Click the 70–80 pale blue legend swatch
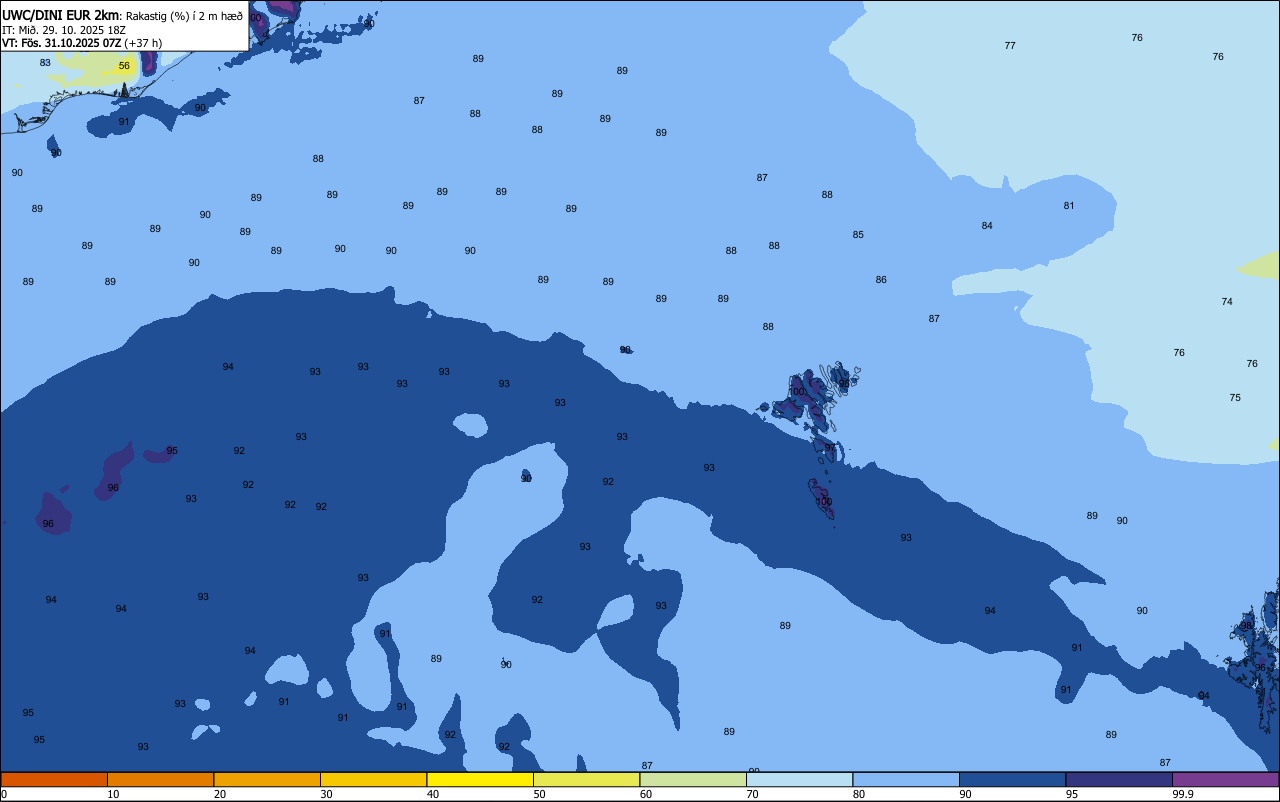Viewport: 1280px width, 802px height. [x=799, y=779]
